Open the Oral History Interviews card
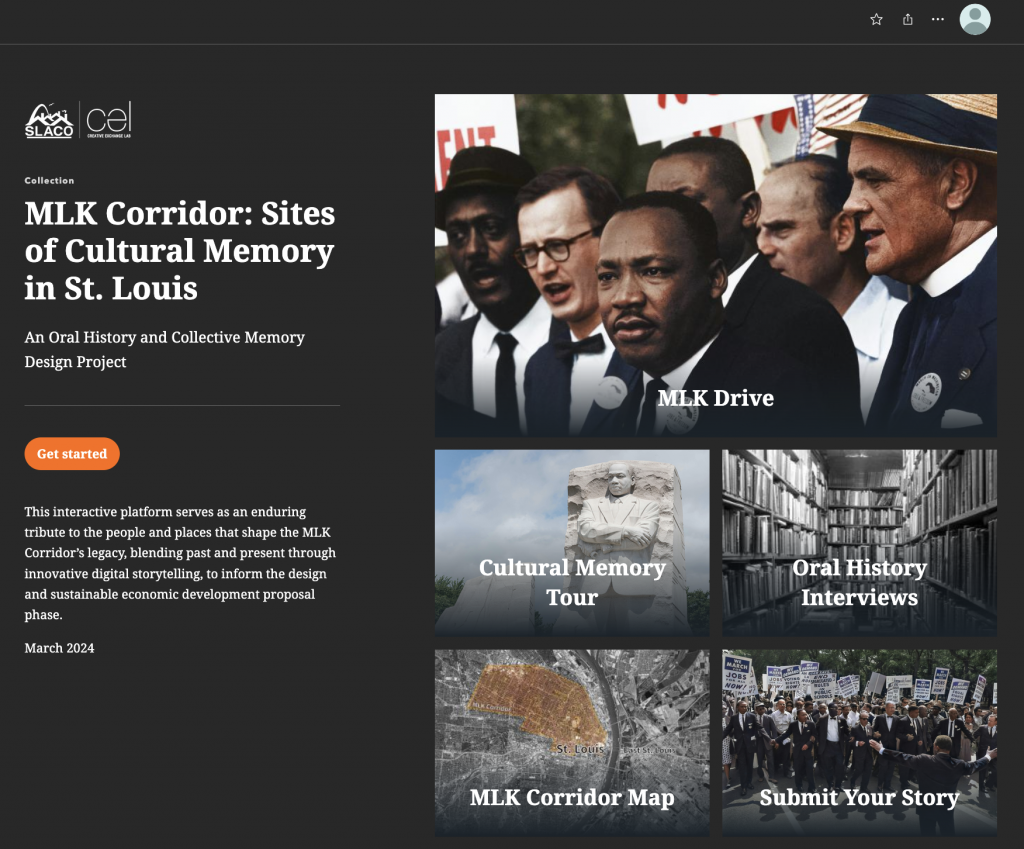This screenshot has width=1024, height=849. [859, 543]
